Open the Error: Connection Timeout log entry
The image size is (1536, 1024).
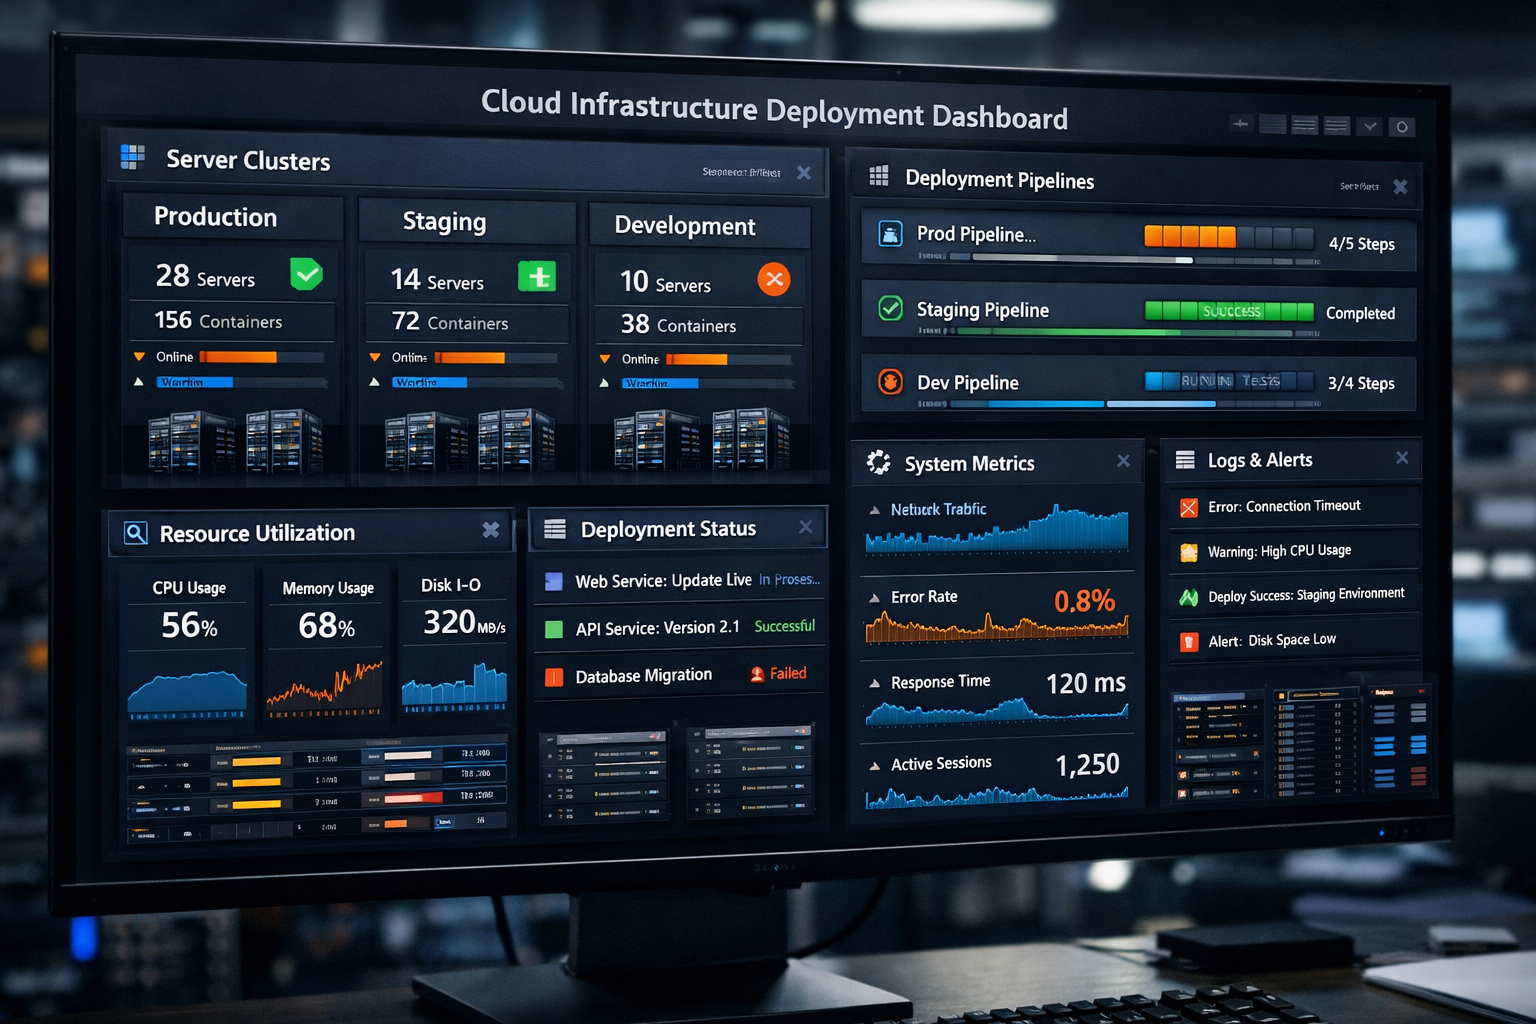coord(1295,507)
